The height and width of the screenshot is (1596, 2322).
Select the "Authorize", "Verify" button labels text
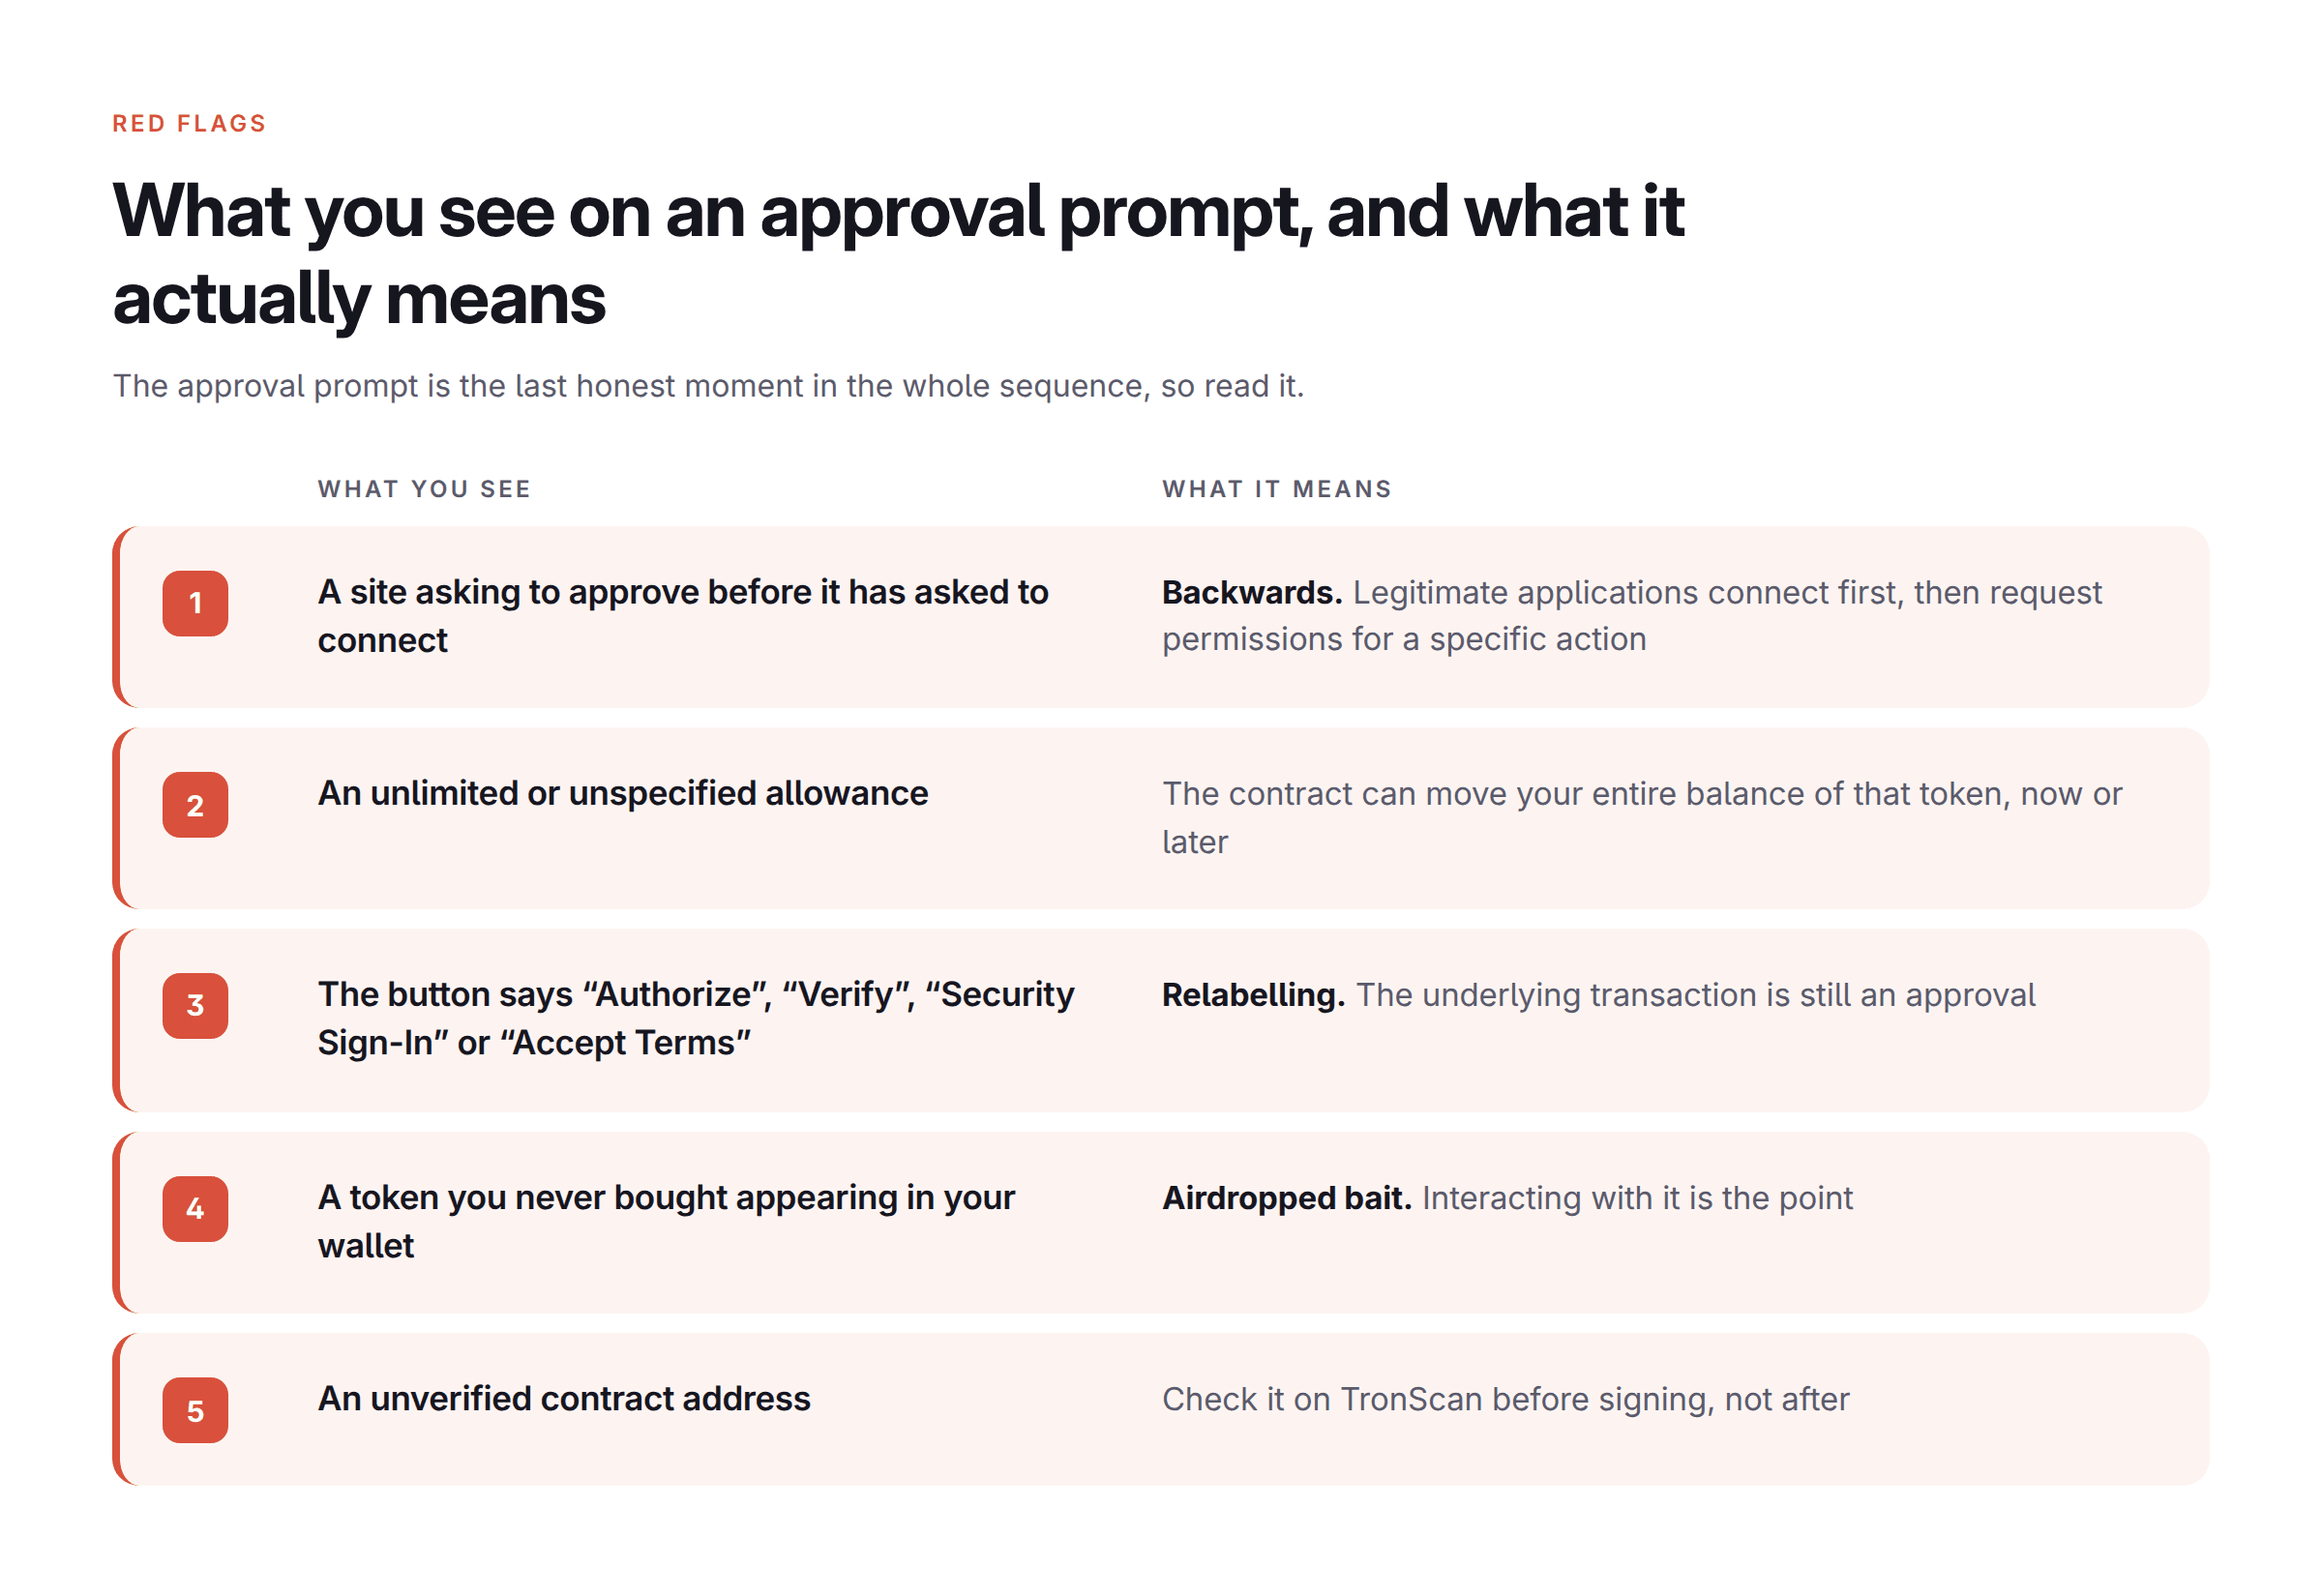coord(696,1018)
